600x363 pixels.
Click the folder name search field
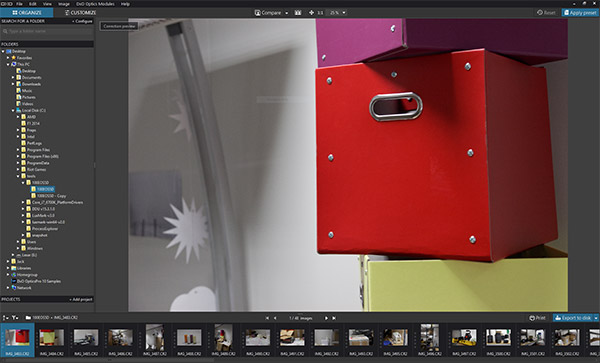click(x=47, y=31)
